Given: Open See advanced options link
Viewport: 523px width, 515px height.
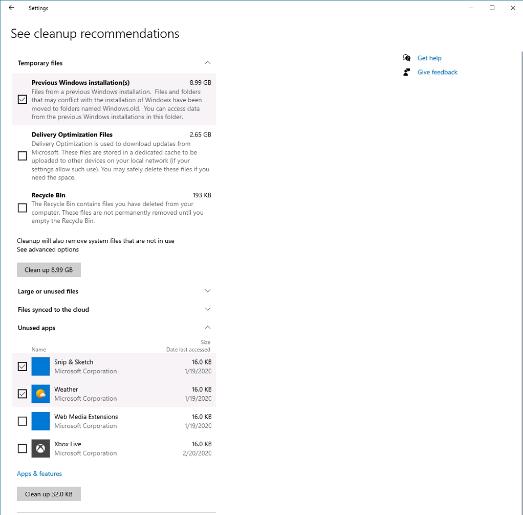Looking at the screenshot, I should click(x=48, y=249).
